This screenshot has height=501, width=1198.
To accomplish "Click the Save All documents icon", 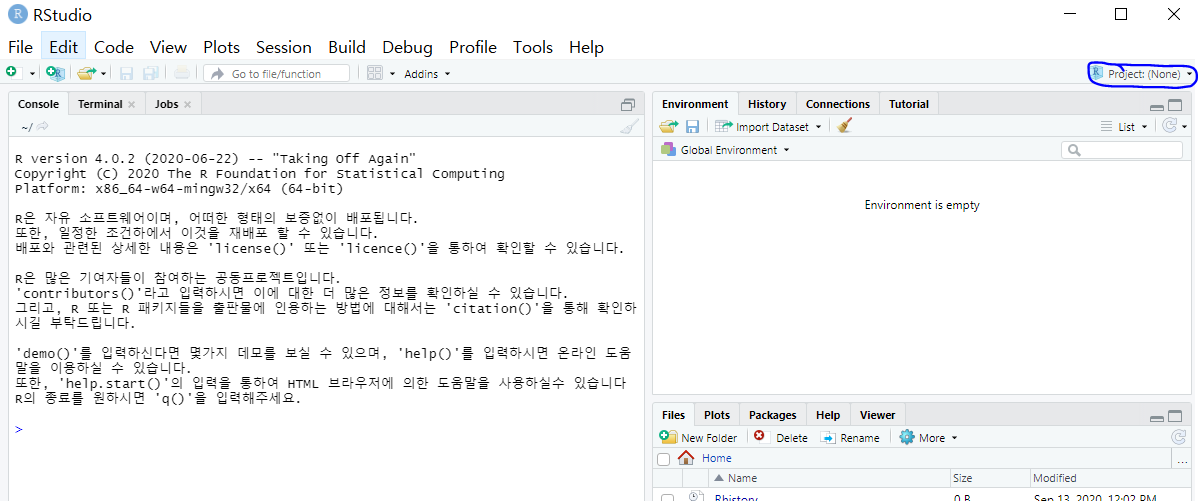I will pyautogui.click(x=151, y=73).
